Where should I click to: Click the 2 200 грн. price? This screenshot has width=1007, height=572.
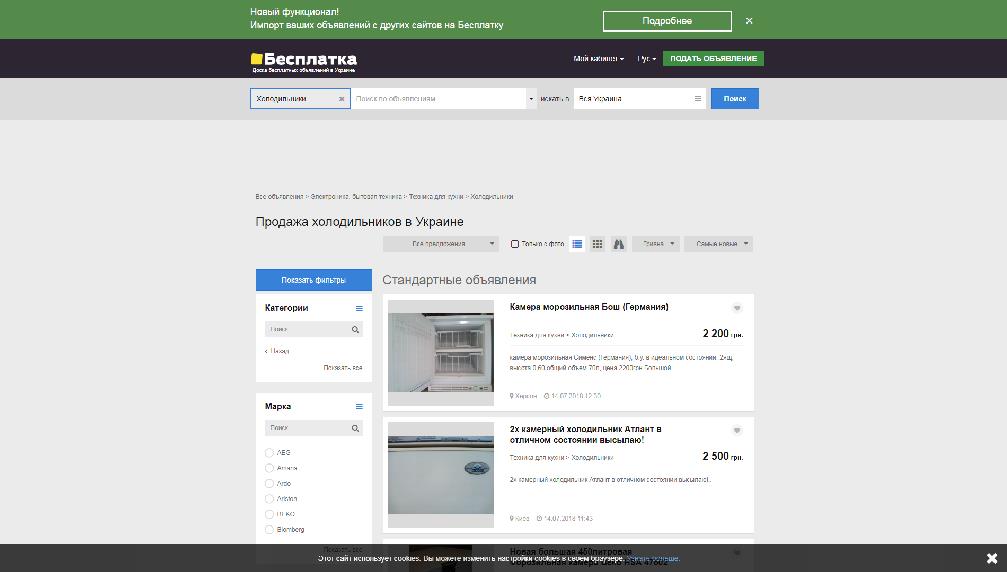point(722,334)
